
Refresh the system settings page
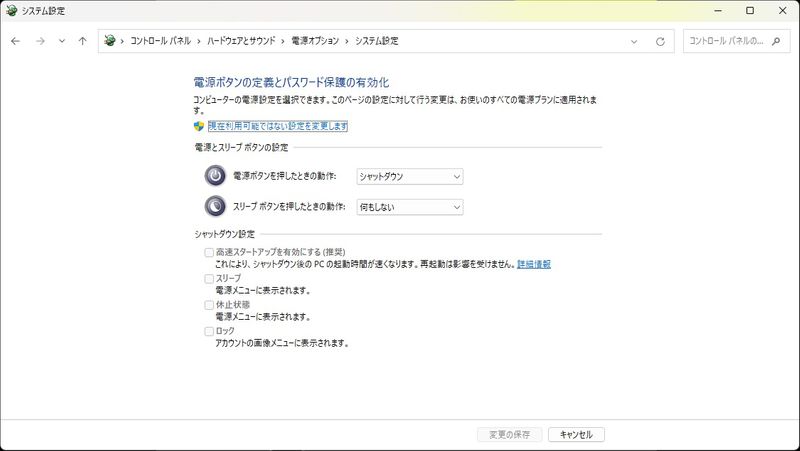point(660,41)
